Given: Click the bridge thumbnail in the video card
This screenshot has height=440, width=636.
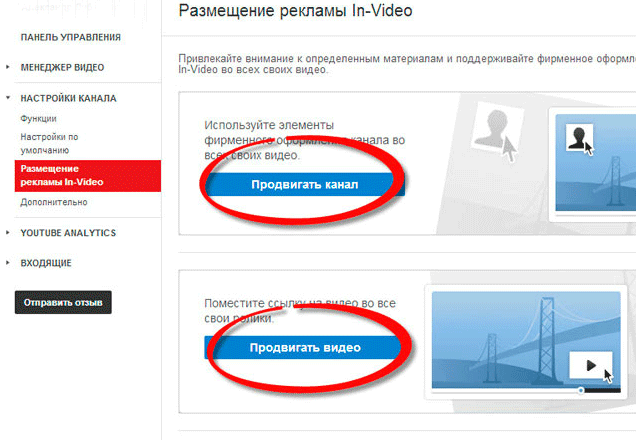Looking at the screenshot, I should [526, 340].
